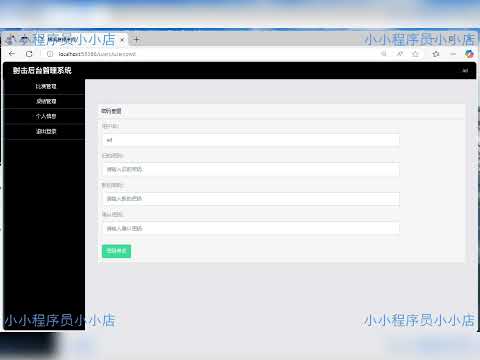This screenshot has width=480, height=360.
Task: Choose 退出登录 in the sidebar
Action: point(46,131)
